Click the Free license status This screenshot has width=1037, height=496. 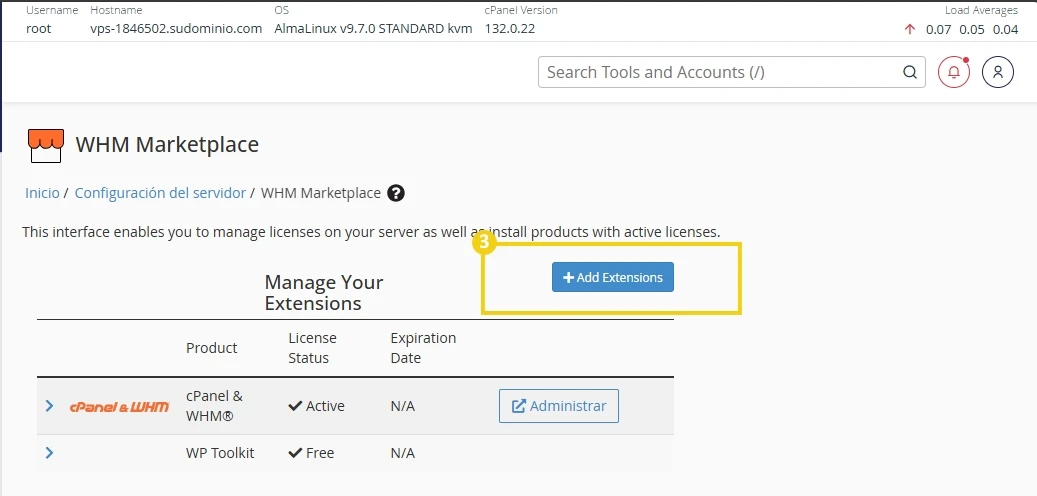tap(311, 453)
